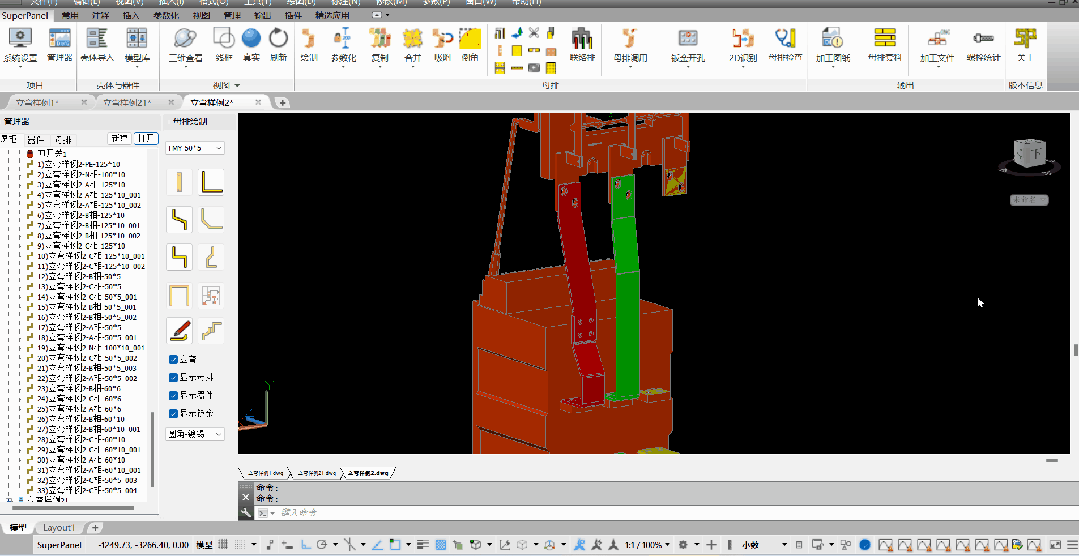Choose the red pencil free-draw busbar tool
This screenshot has height=556, width=1079.
[179, 331]
